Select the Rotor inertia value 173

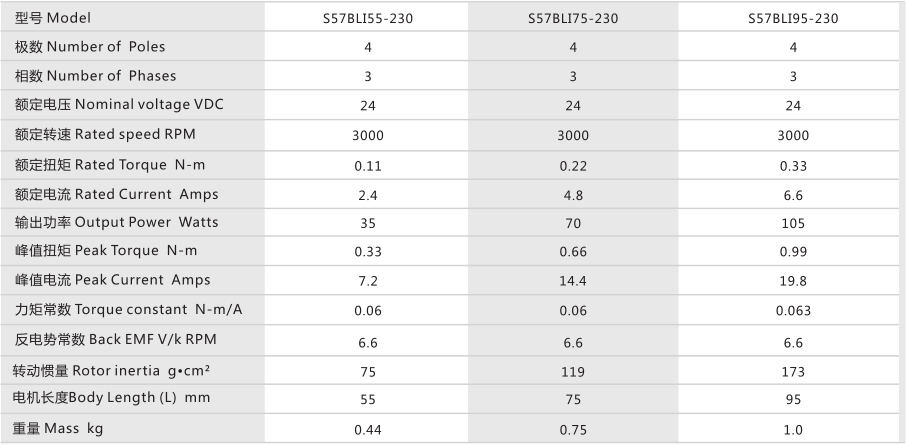[x=793, y=370]
